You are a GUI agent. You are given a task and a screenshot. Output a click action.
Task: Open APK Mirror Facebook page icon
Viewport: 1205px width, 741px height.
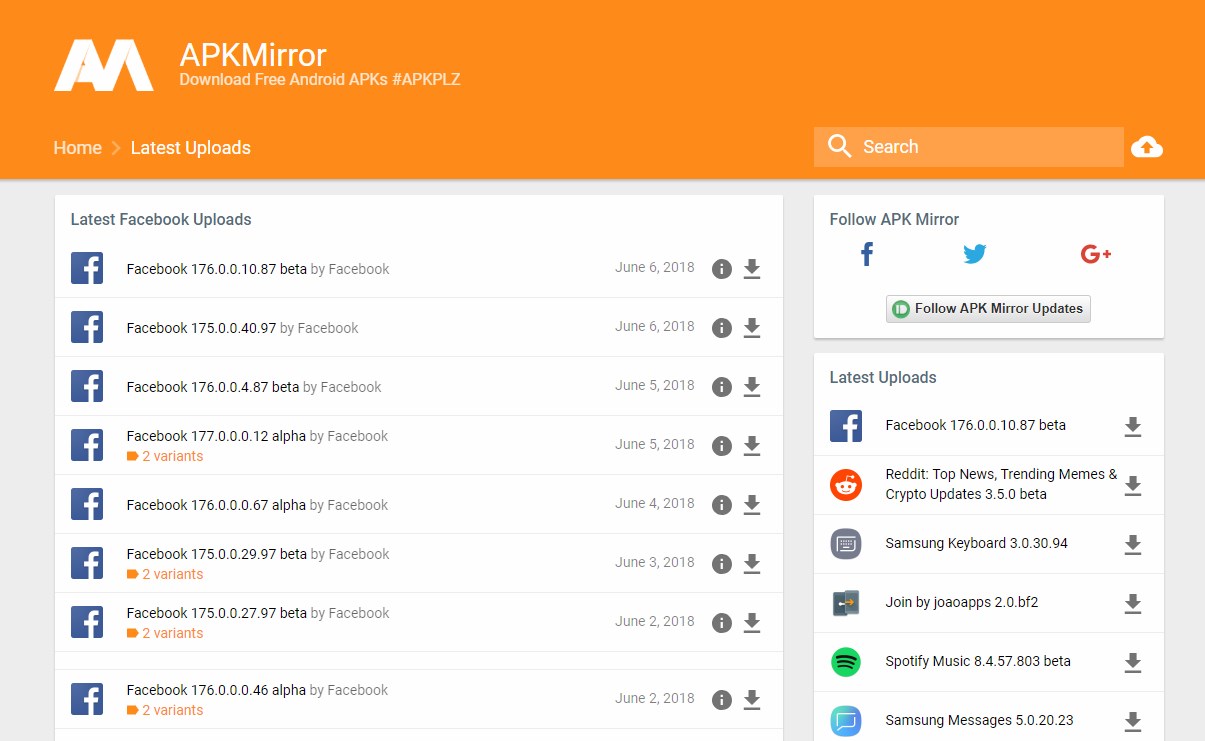867,254
